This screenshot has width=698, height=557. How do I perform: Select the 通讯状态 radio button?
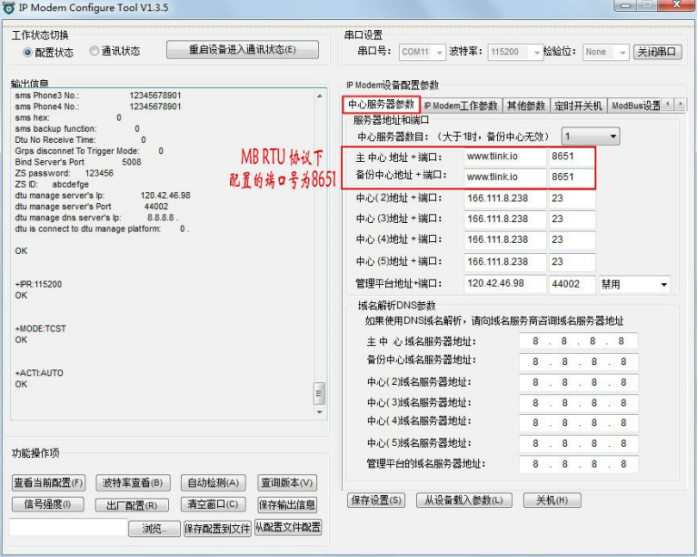95,51
